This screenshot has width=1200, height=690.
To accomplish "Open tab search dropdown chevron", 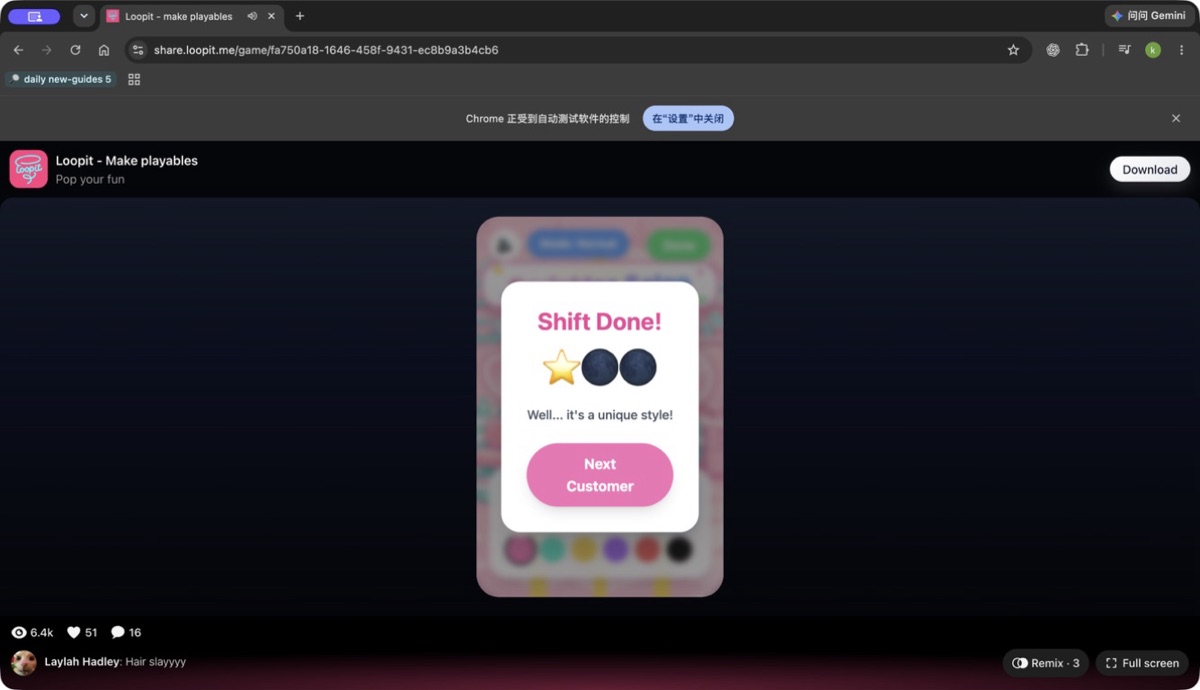I will pyautogui.click(x=84, y=16).
